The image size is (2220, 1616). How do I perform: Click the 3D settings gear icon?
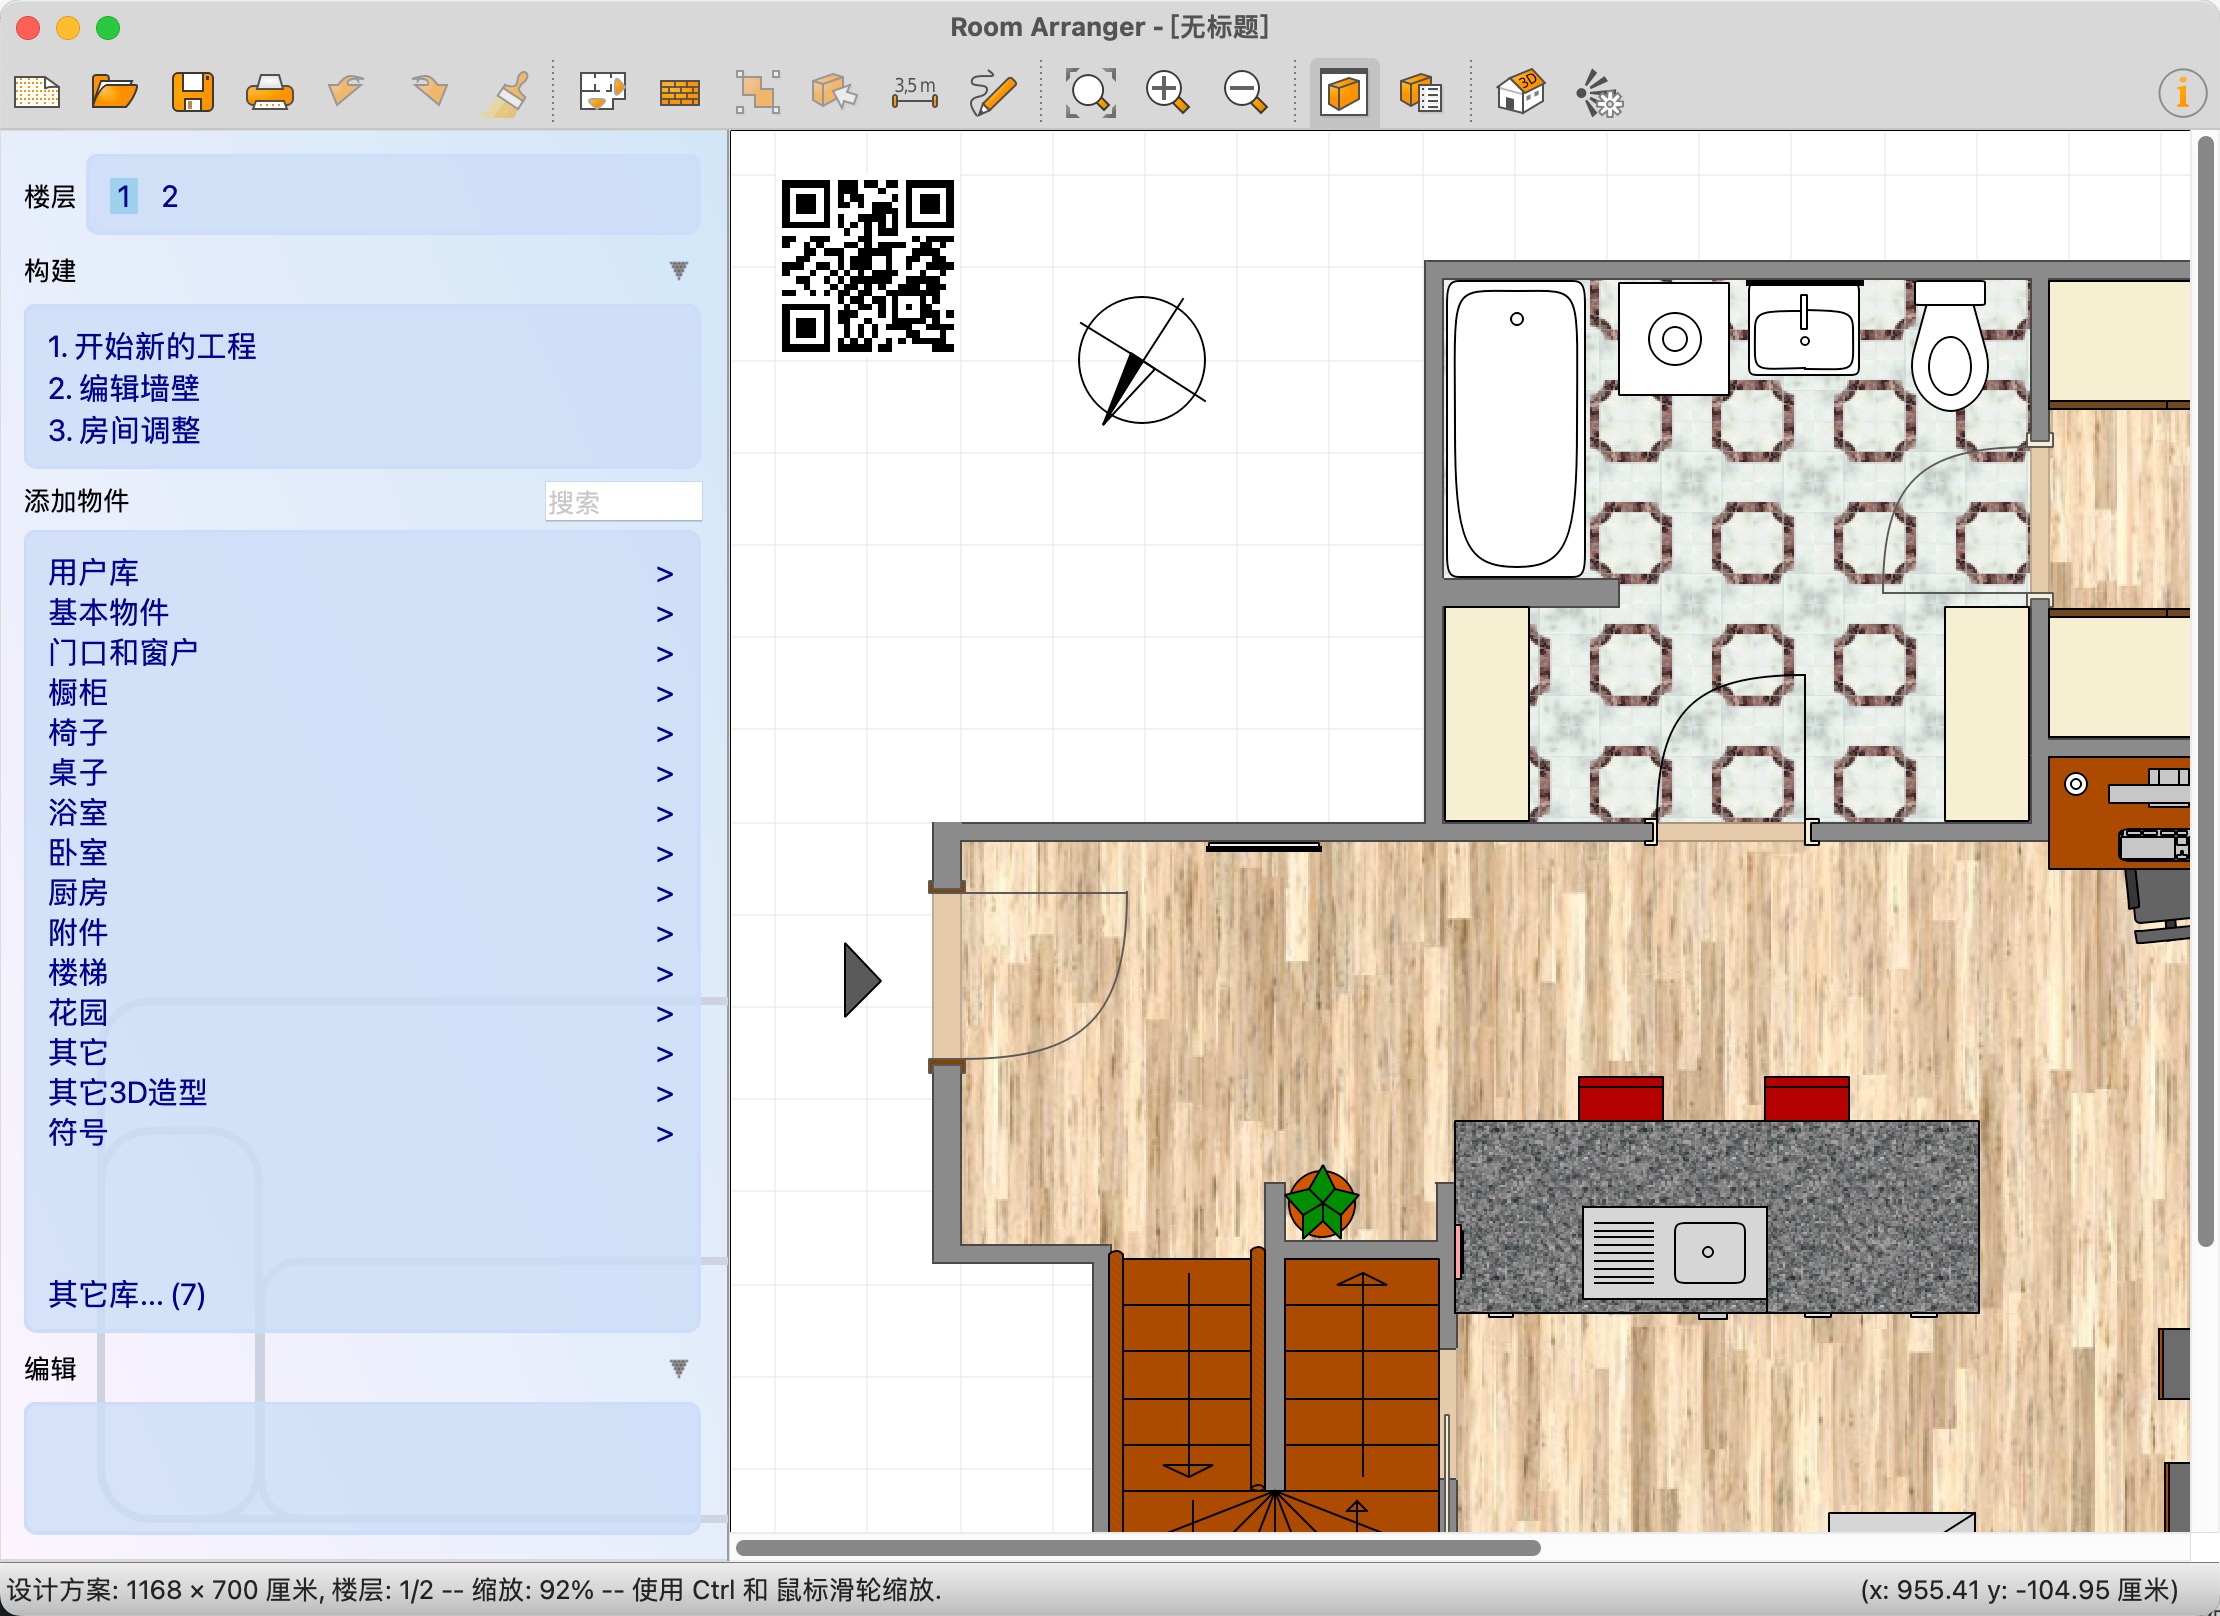(1599, 93)
